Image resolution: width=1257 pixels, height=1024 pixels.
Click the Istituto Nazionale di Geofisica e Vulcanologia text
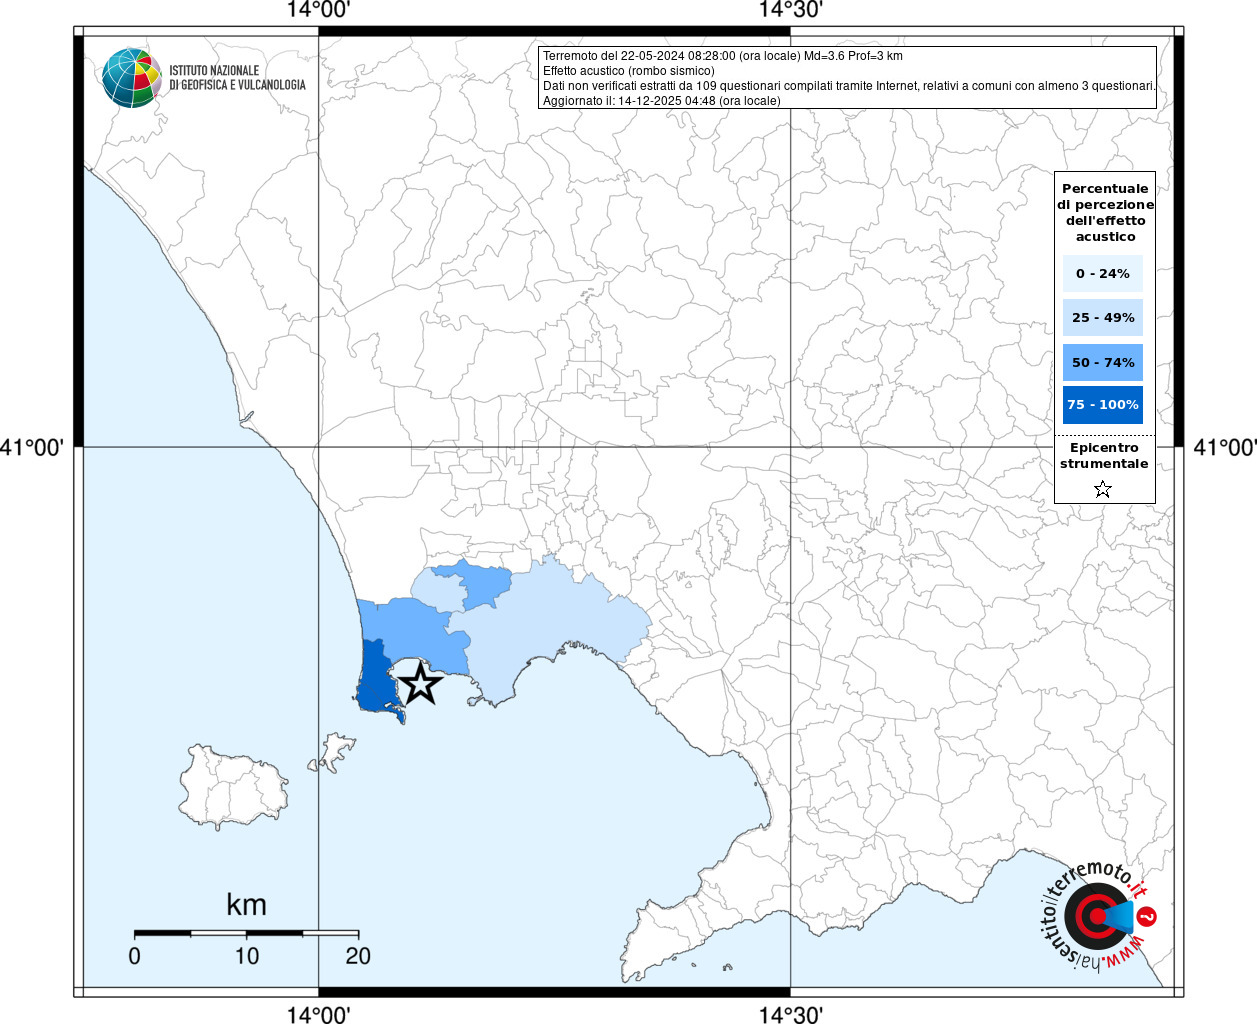(x=237, y=78)
